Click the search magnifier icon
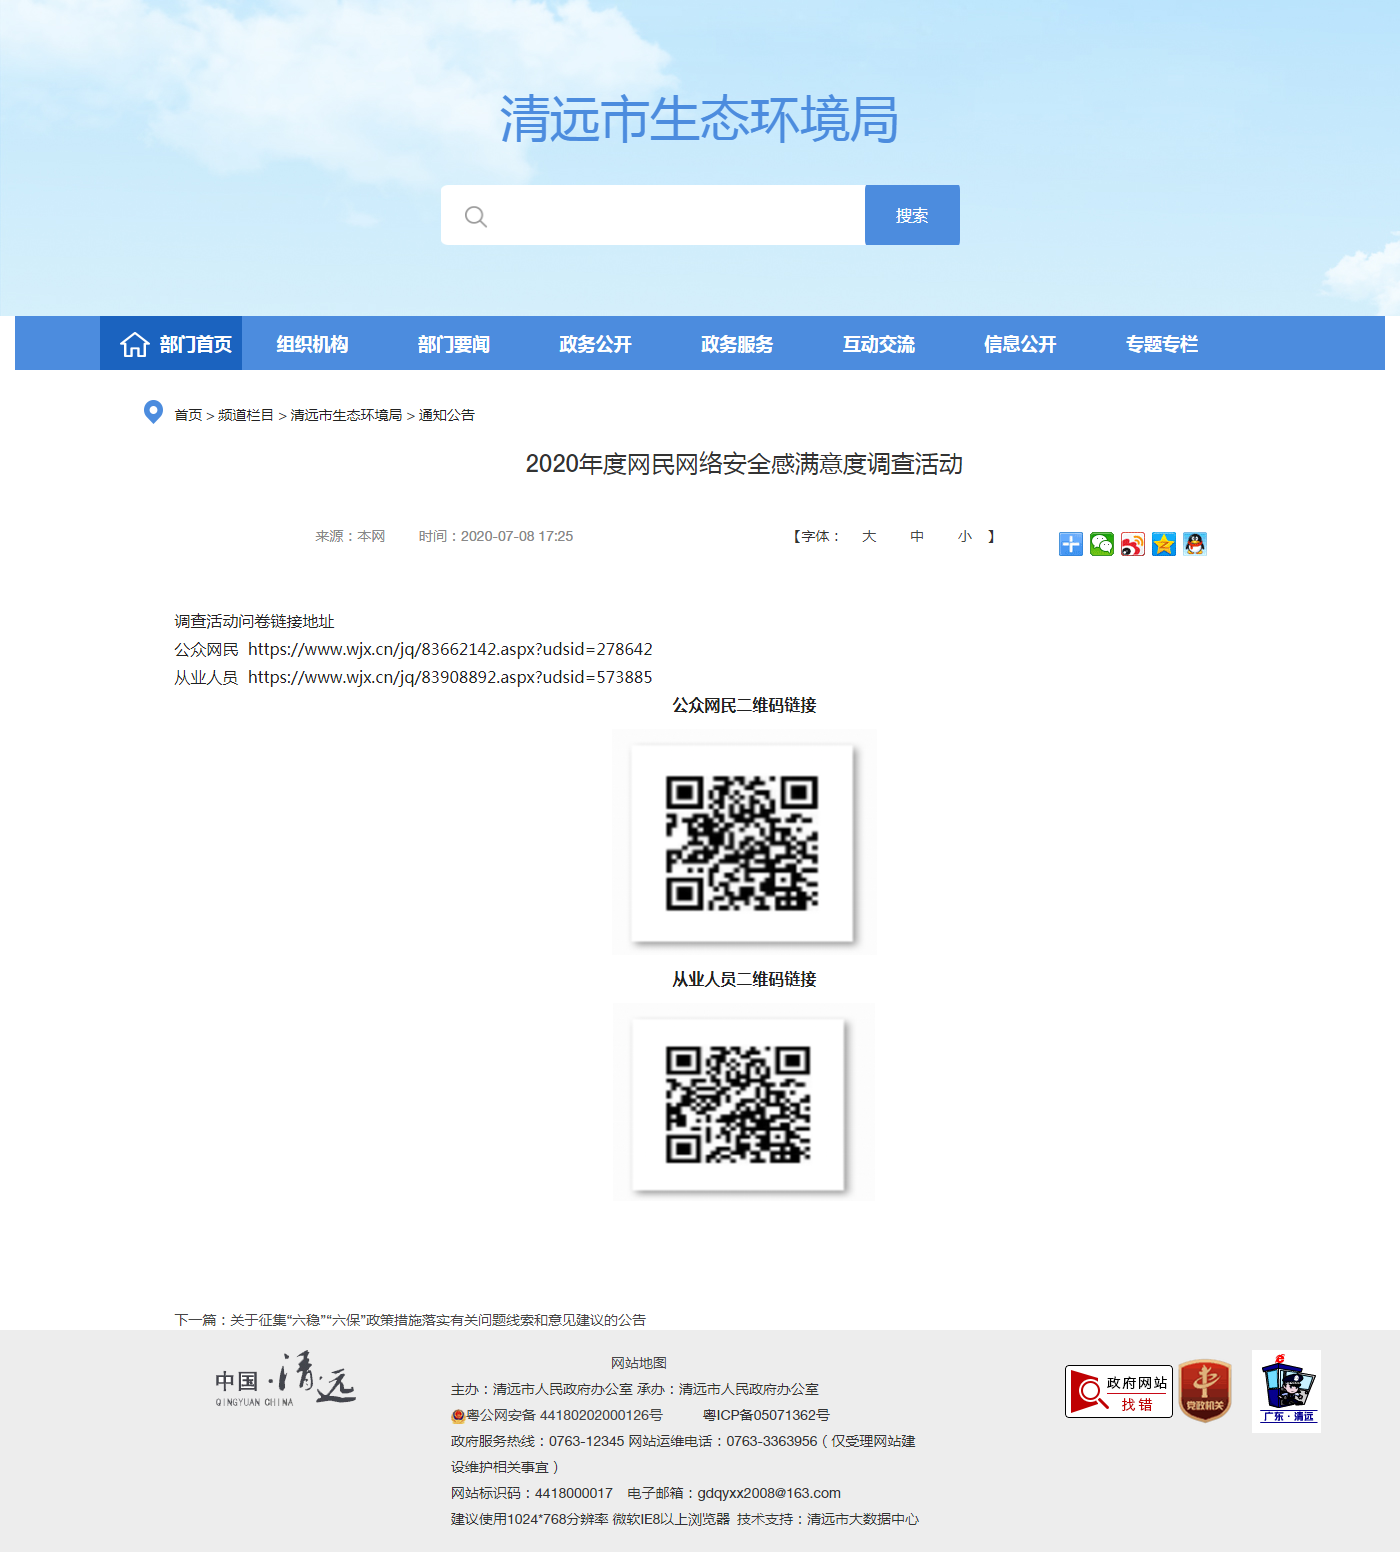1400x1552 pixels. [x=476, y=216]
